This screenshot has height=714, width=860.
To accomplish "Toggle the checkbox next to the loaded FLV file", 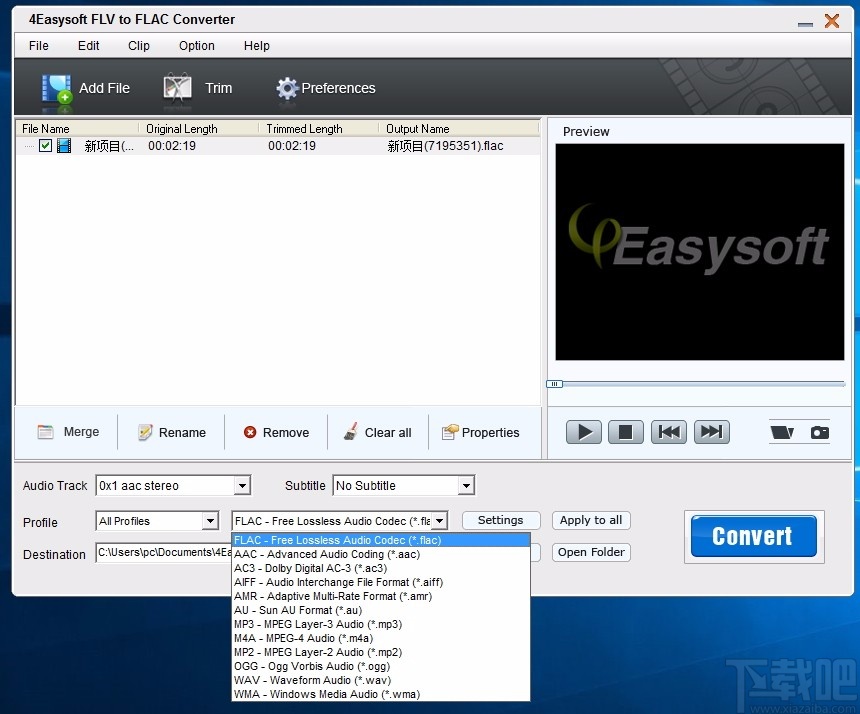I will coord(45,145).
